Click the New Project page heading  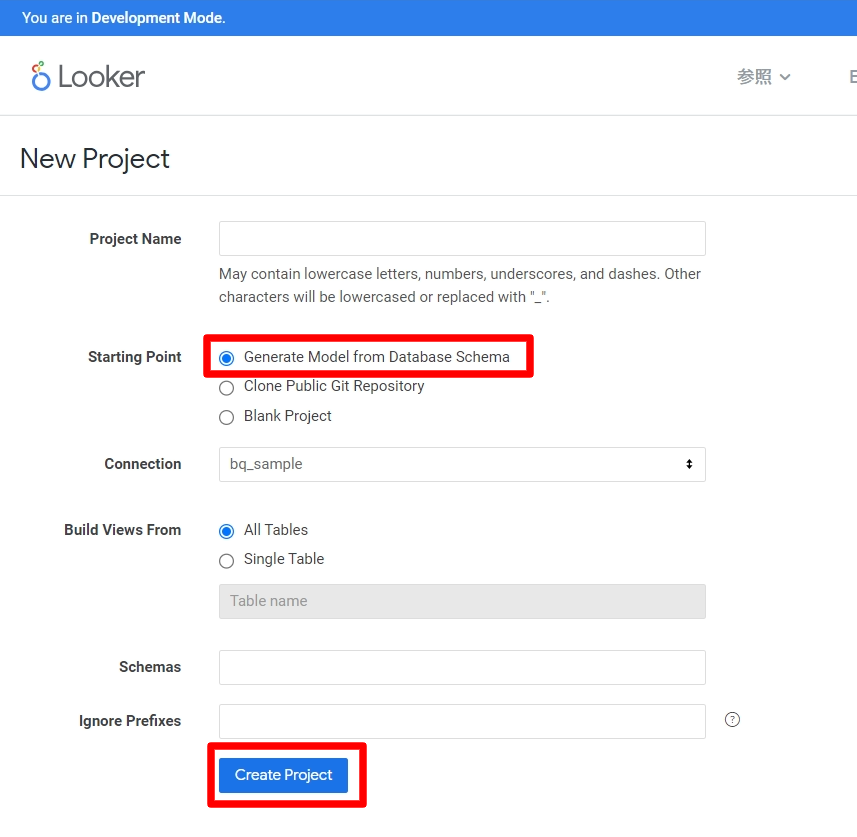[95, 159]
